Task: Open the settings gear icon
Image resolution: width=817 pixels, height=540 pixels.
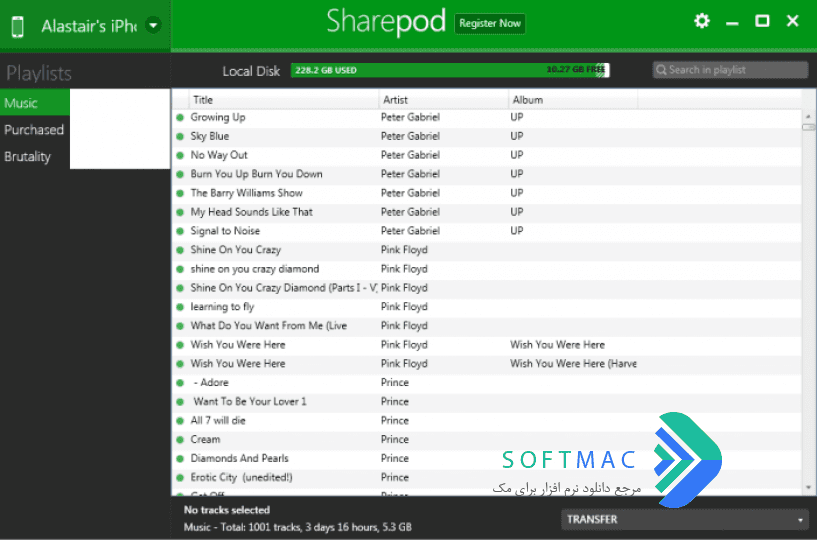Action: click(702, 21)
